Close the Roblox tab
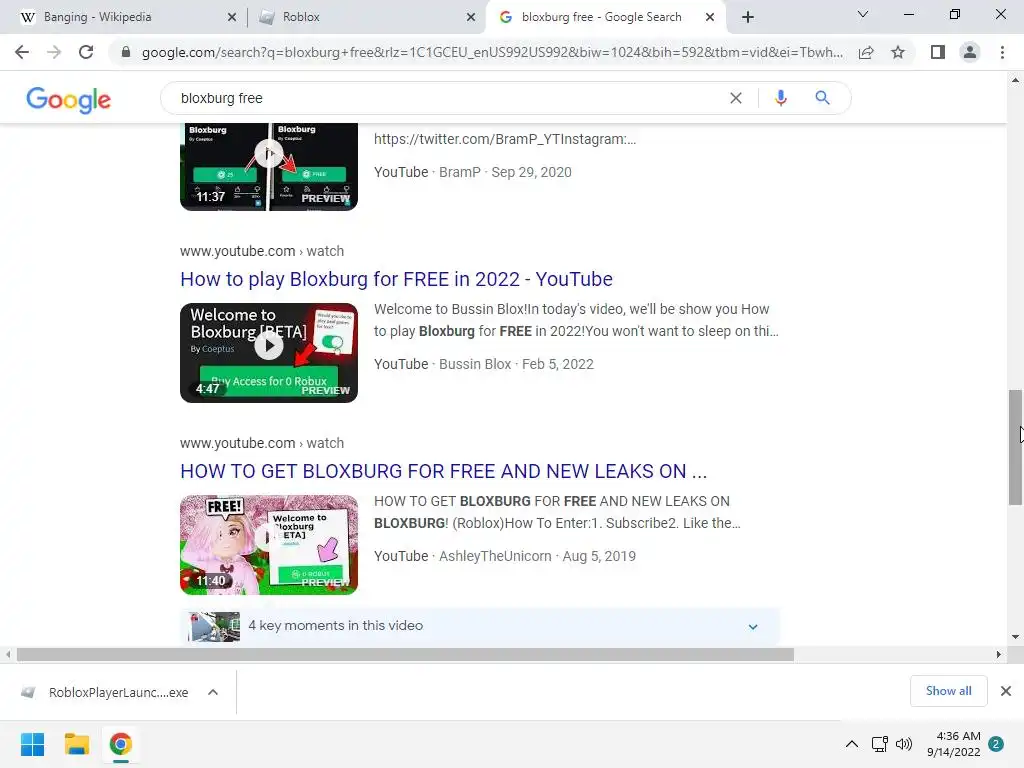 (x=471, y=17)
